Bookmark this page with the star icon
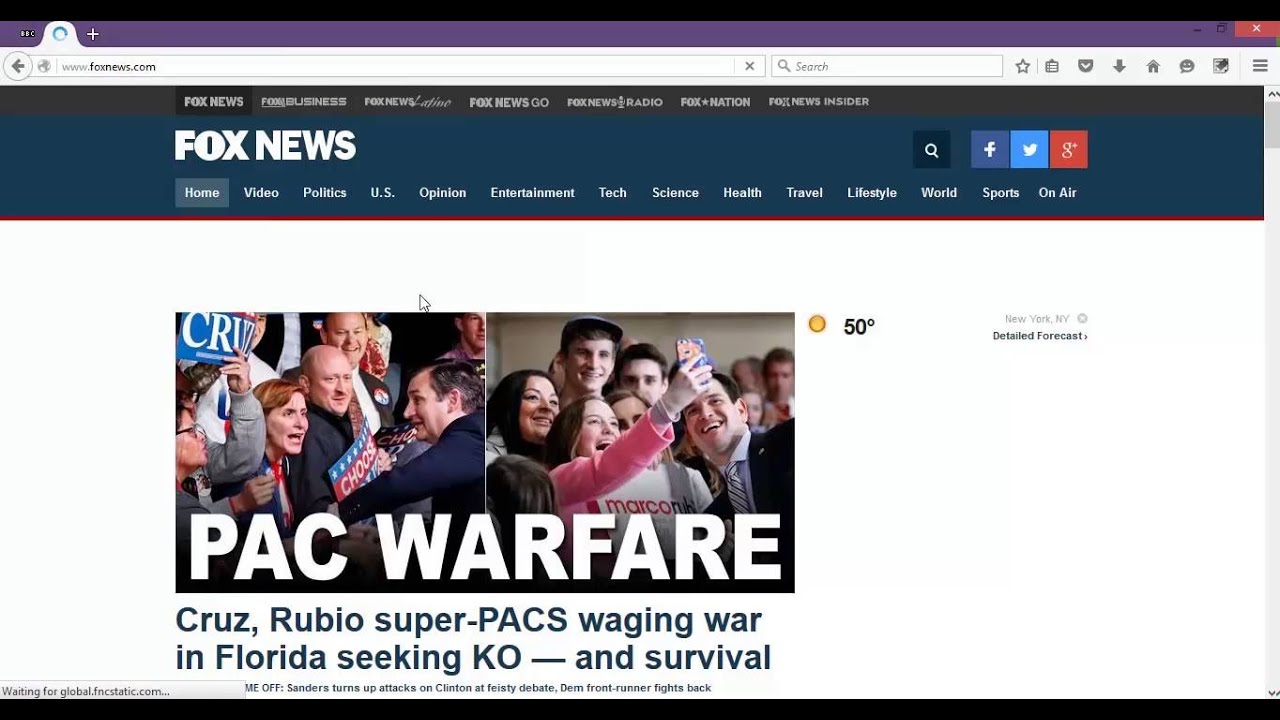 [x=1022, y=66]
